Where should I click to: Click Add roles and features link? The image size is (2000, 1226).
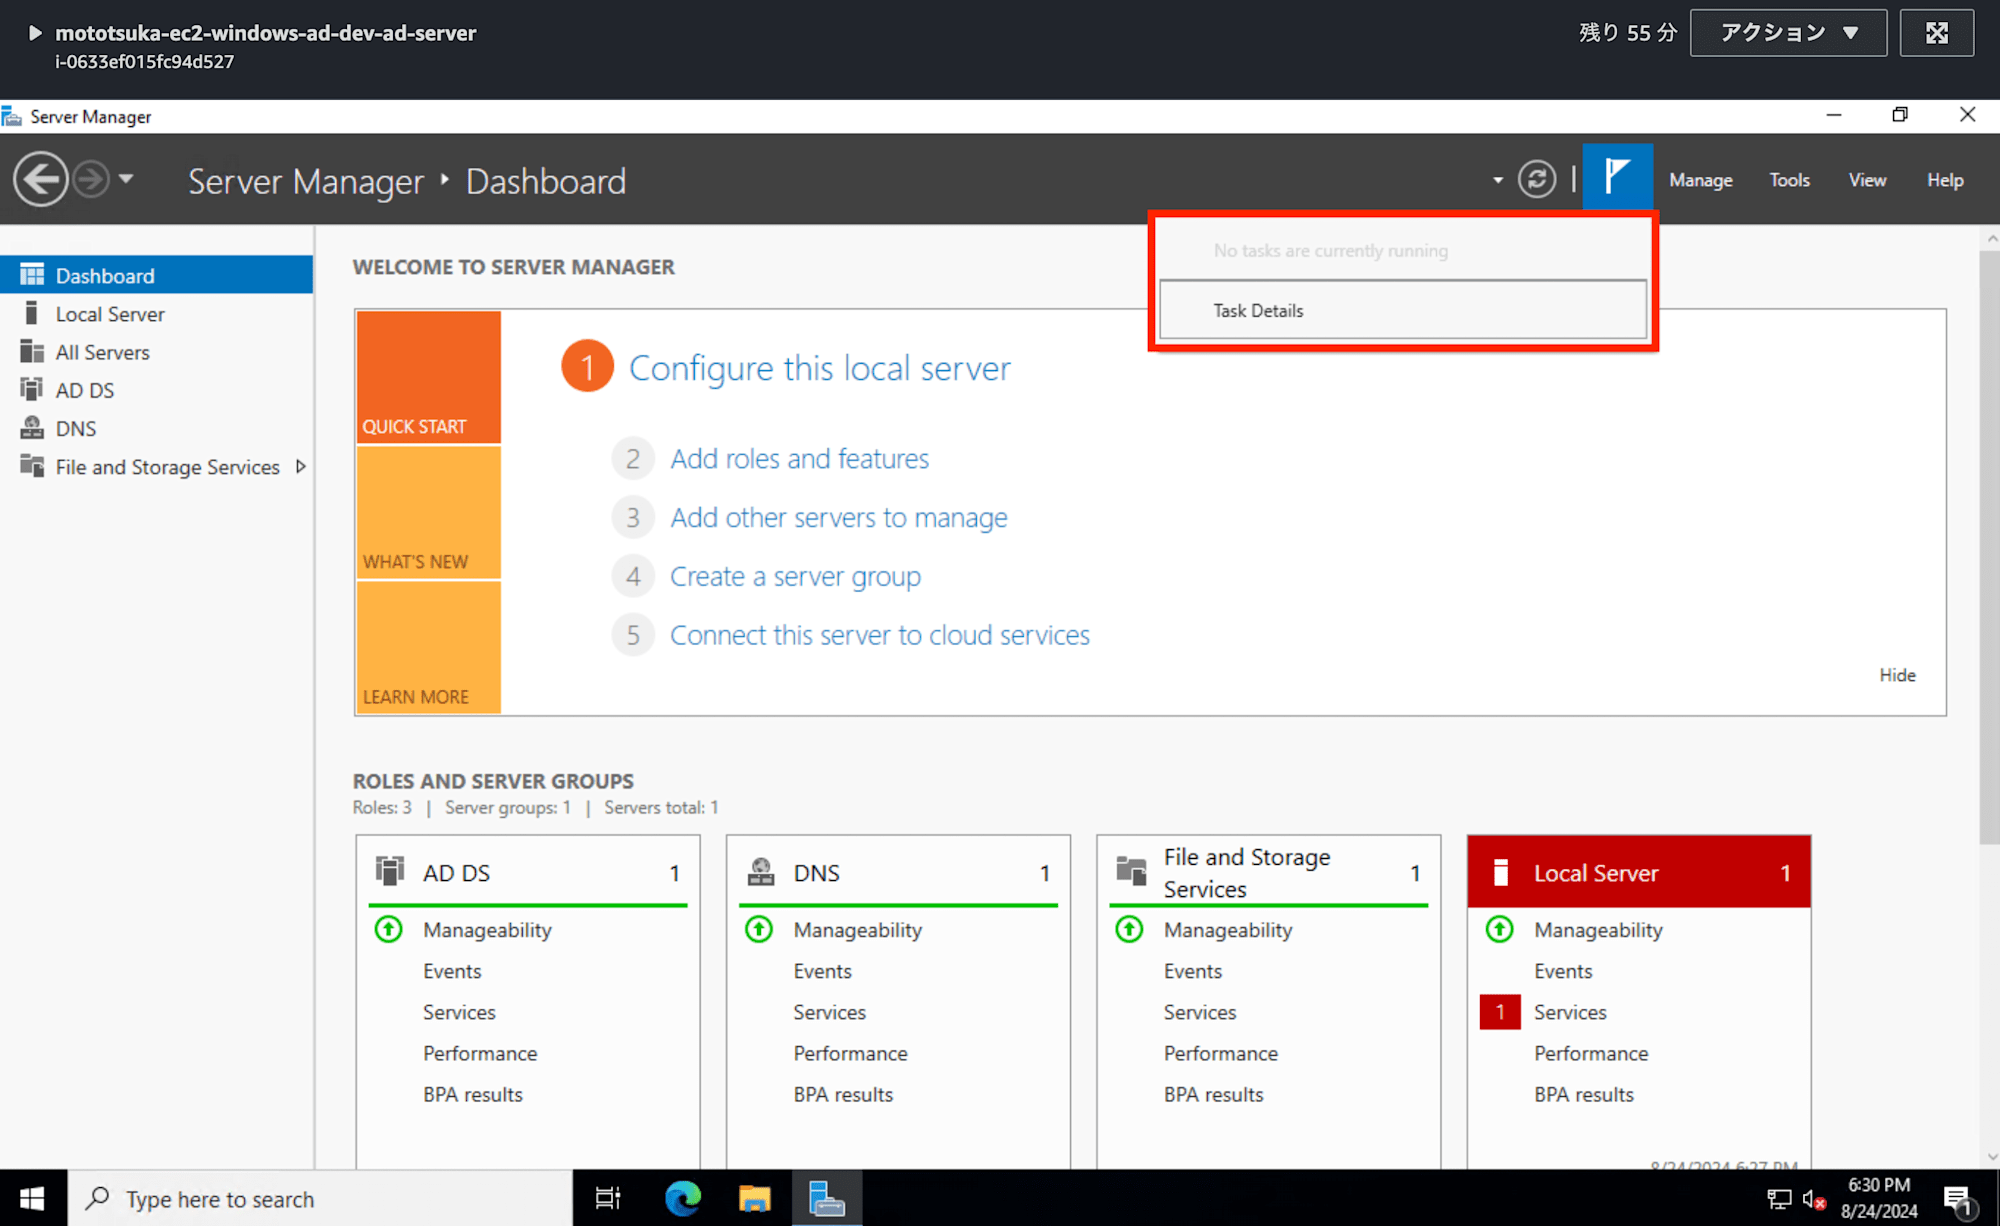(799, 458)
